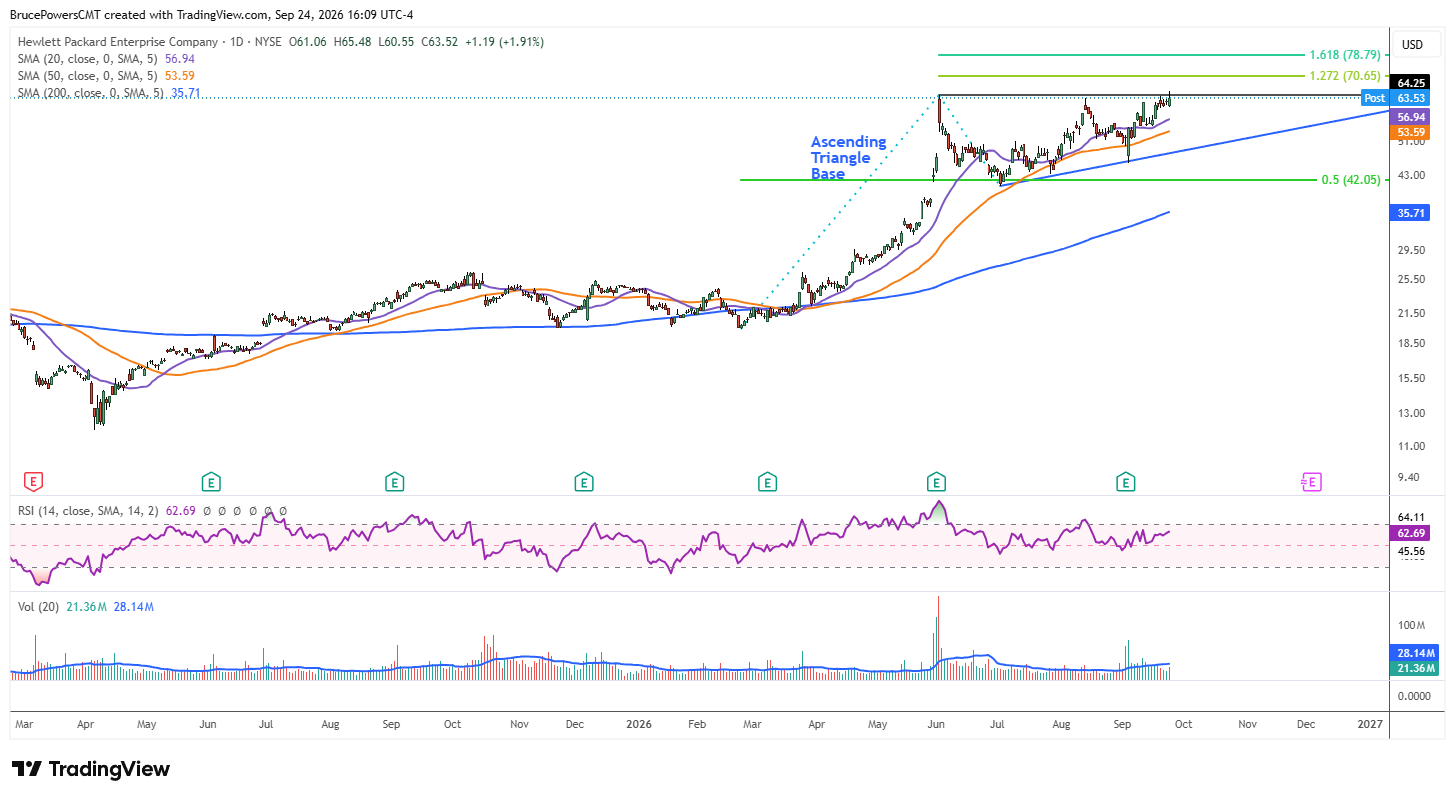Screen dimensions: 1455x799
Task: Click the BrucePowersCMT created with TradingView.com header
Action: [x=210, y=15]
